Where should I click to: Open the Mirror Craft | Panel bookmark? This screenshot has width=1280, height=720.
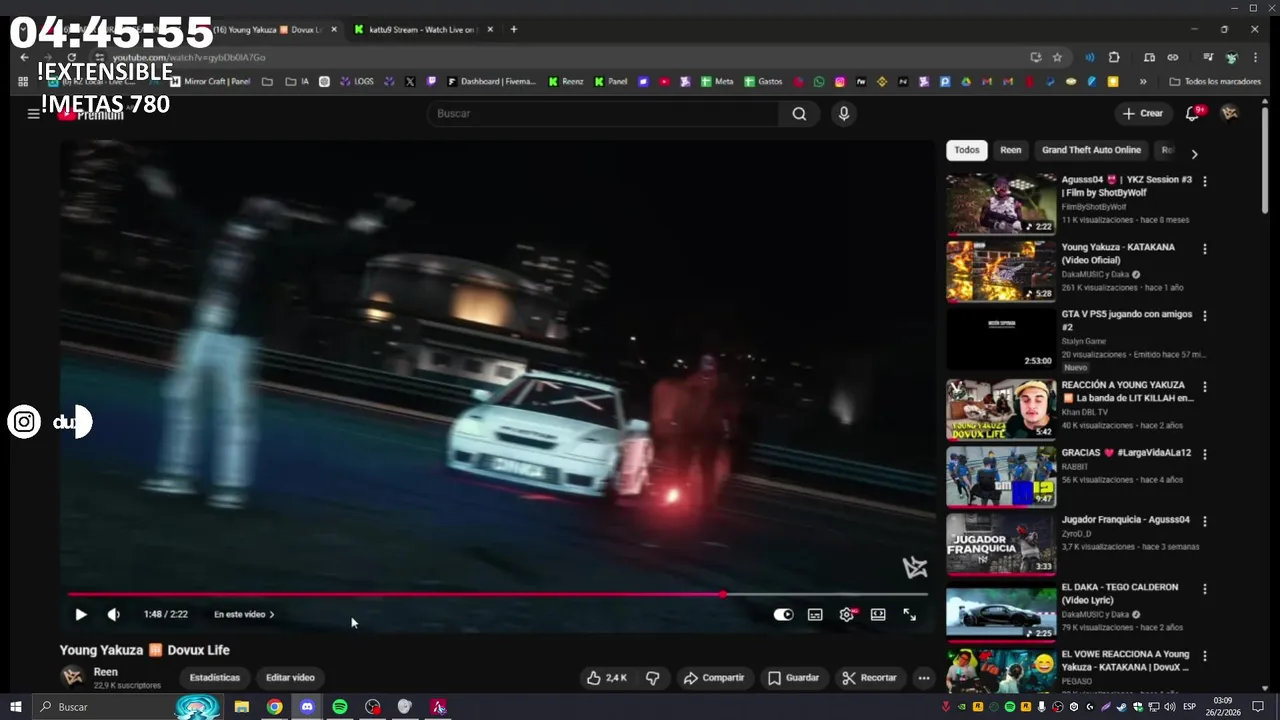(x=210, y=82)
